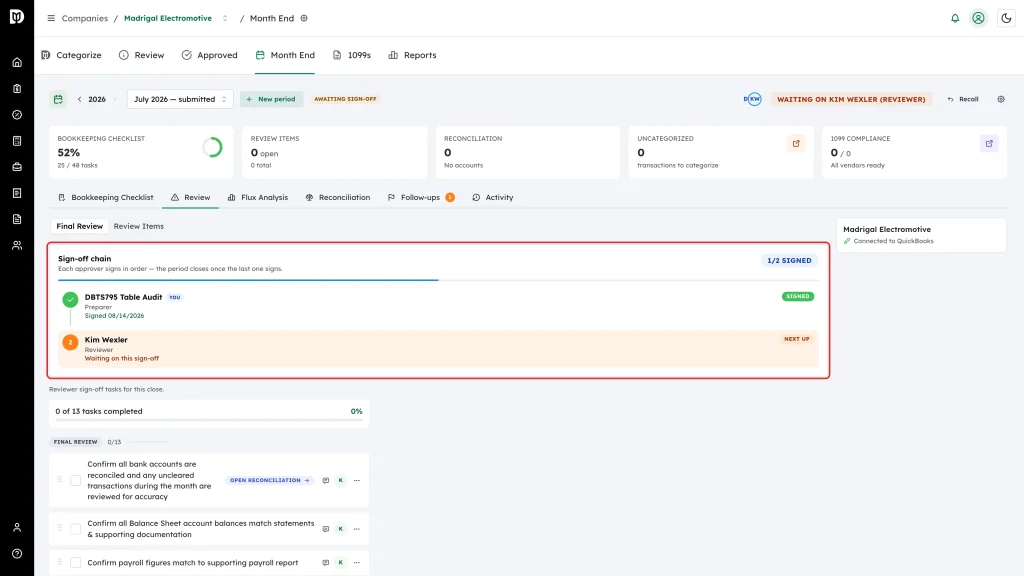Open the briefcase icon in left sidebar

pyautogui.click(x=17, y=167)
